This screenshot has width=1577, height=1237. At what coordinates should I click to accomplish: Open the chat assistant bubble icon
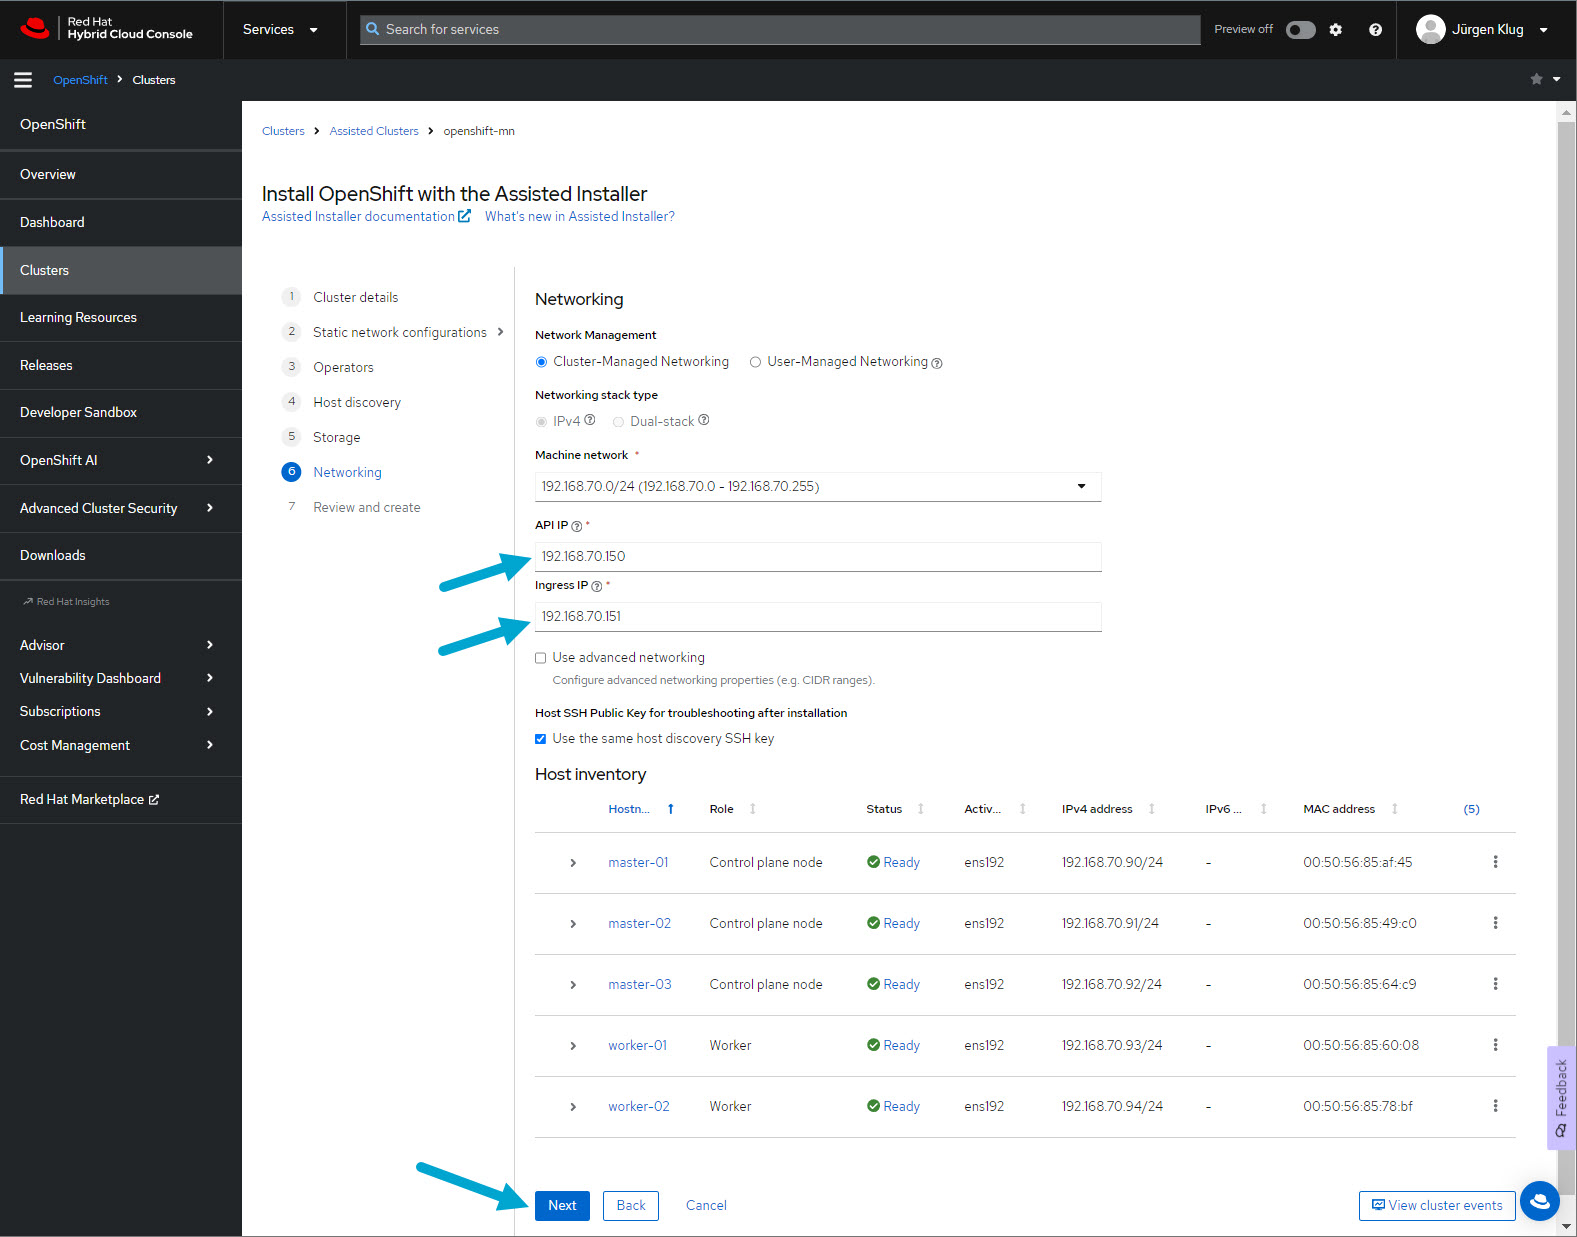(x=1539, y=1201)
